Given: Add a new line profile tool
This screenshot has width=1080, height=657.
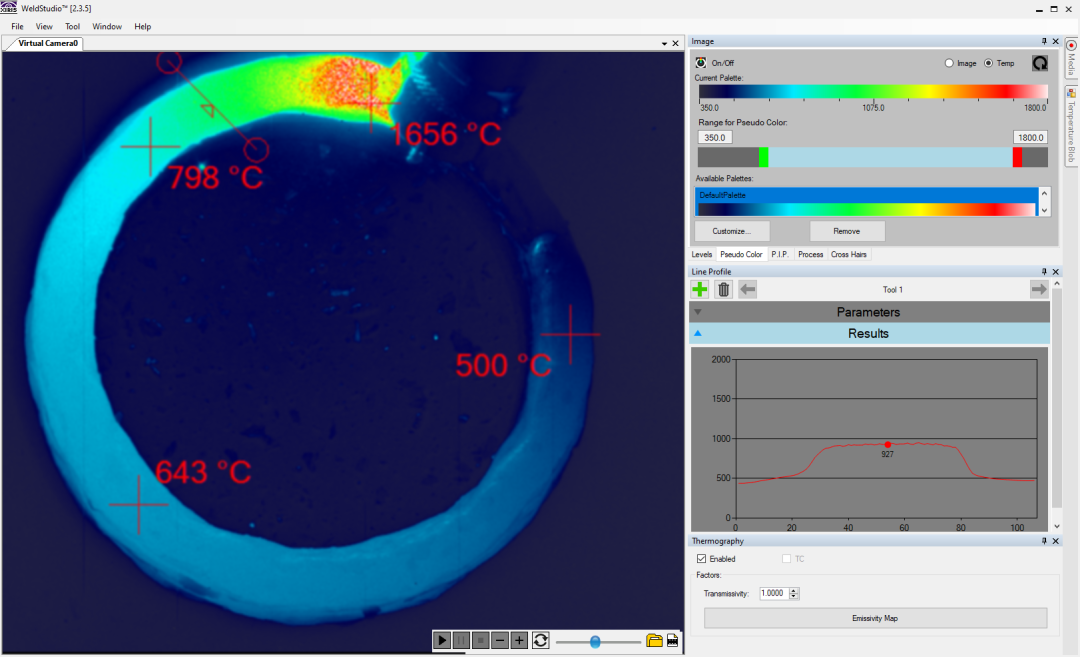Looking at the screenshot, I should pyautogui.click(x=700, y=290).
